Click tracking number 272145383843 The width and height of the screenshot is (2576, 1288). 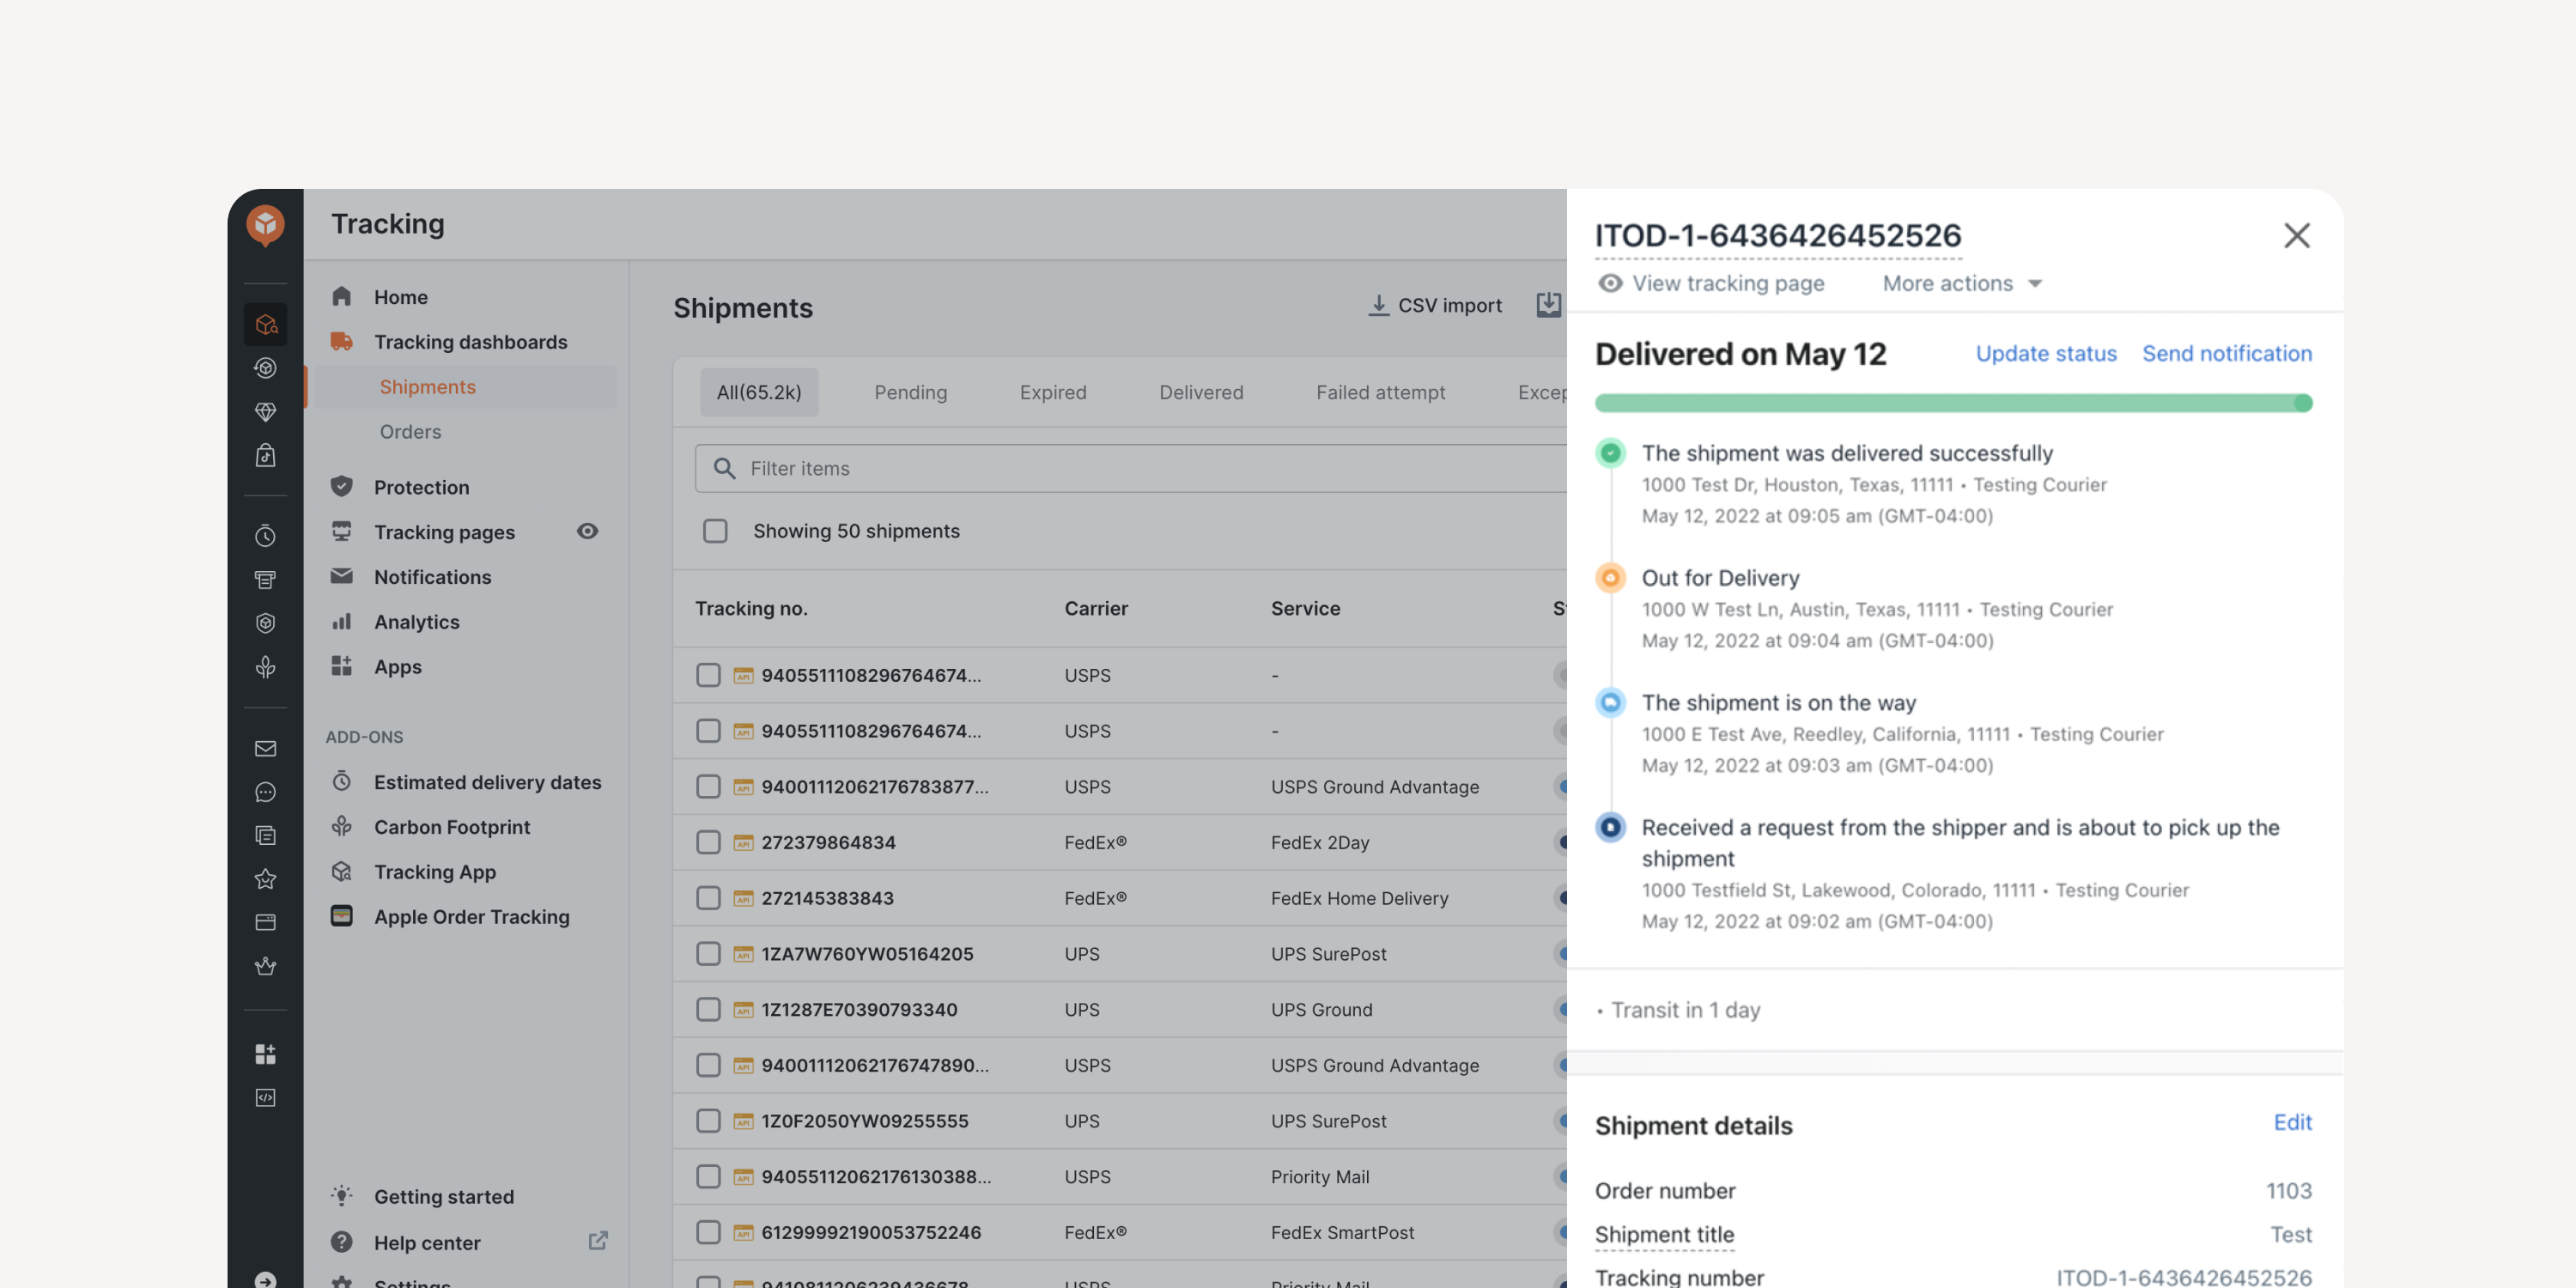pyautogui.click(x=827, y=897)
